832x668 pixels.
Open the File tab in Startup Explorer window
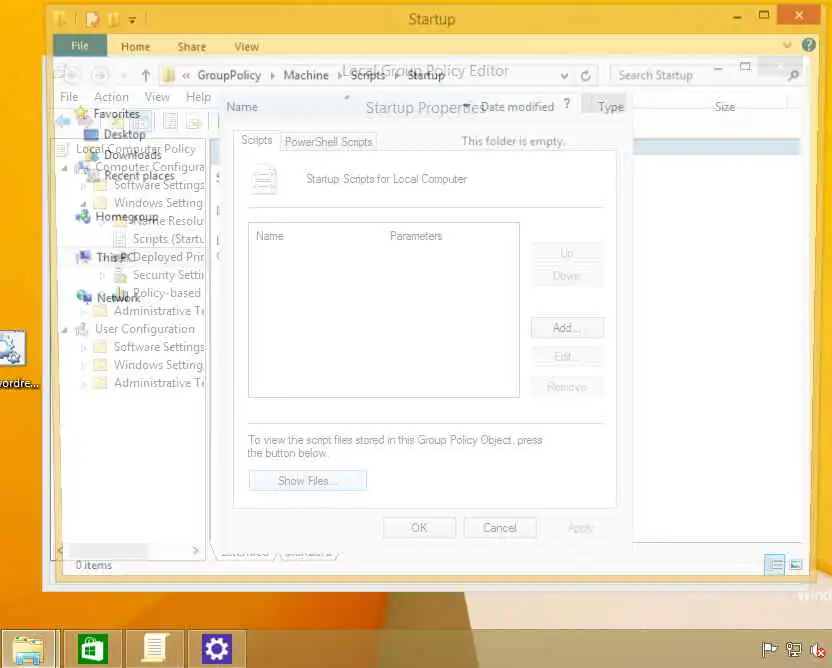[80, 46]
